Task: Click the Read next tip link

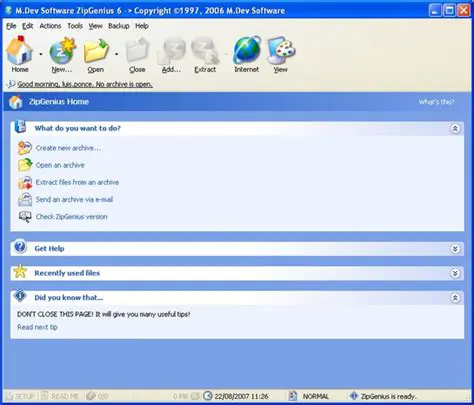Action: point(37,327)
